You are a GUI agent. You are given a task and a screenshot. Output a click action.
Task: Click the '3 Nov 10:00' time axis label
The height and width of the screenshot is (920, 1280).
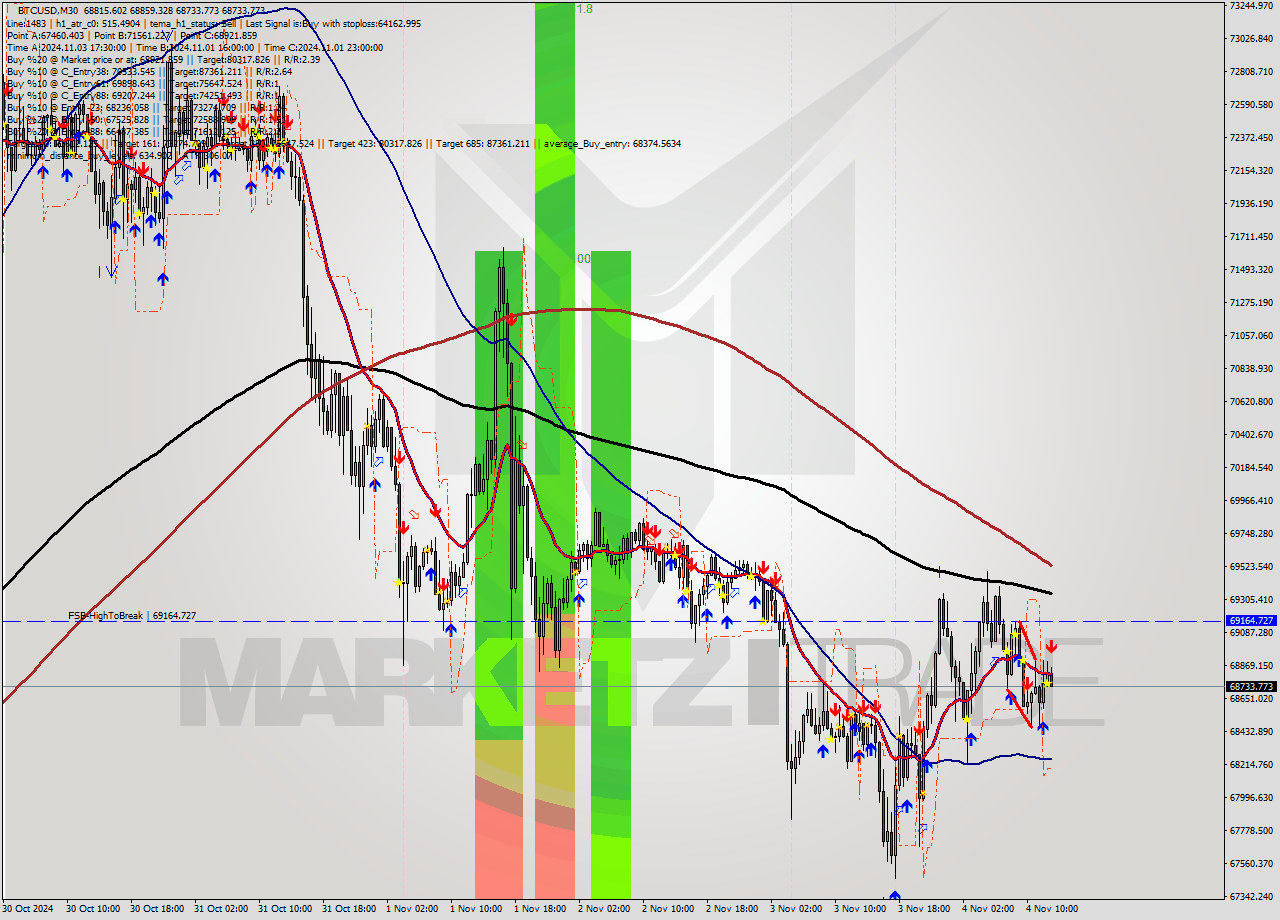point(860,909)
